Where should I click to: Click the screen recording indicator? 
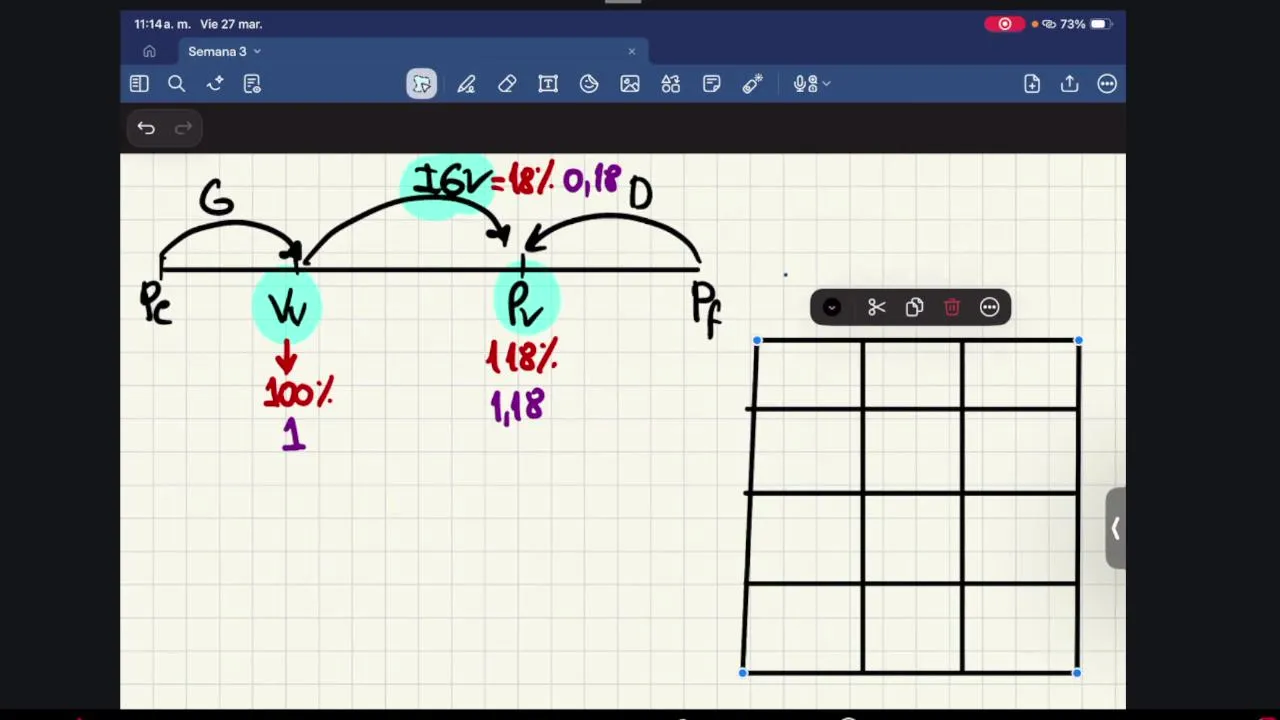pos(1005,24)
